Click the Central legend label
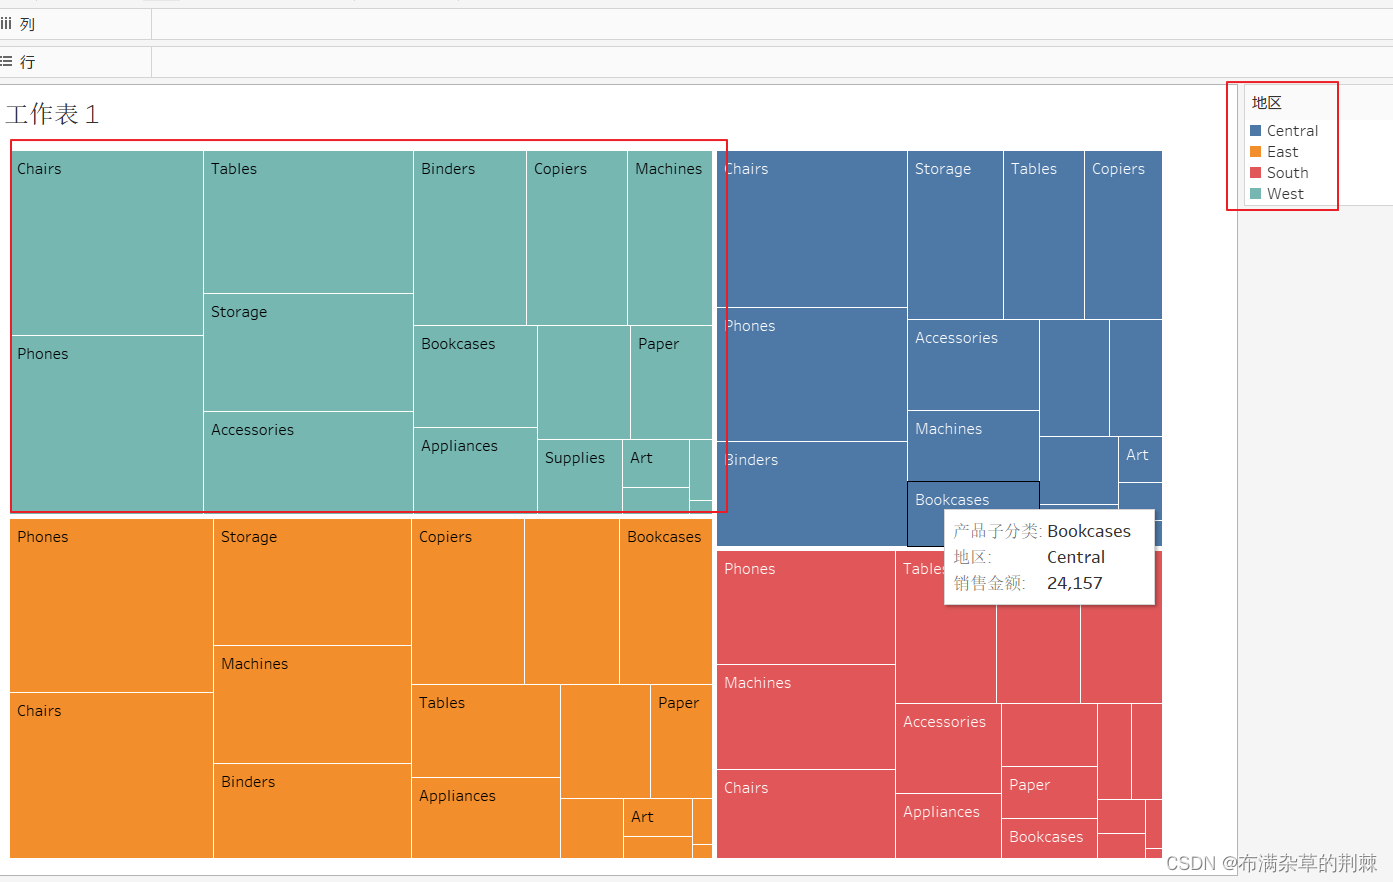Viewport: 1393px width, 882px height. tap(1292, 131)
